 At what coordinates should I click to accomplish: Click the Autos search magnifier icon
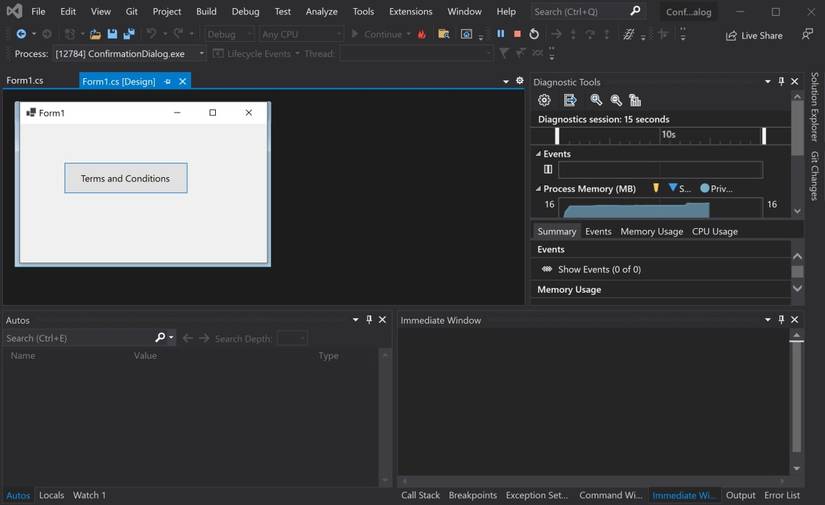[160, 337]
